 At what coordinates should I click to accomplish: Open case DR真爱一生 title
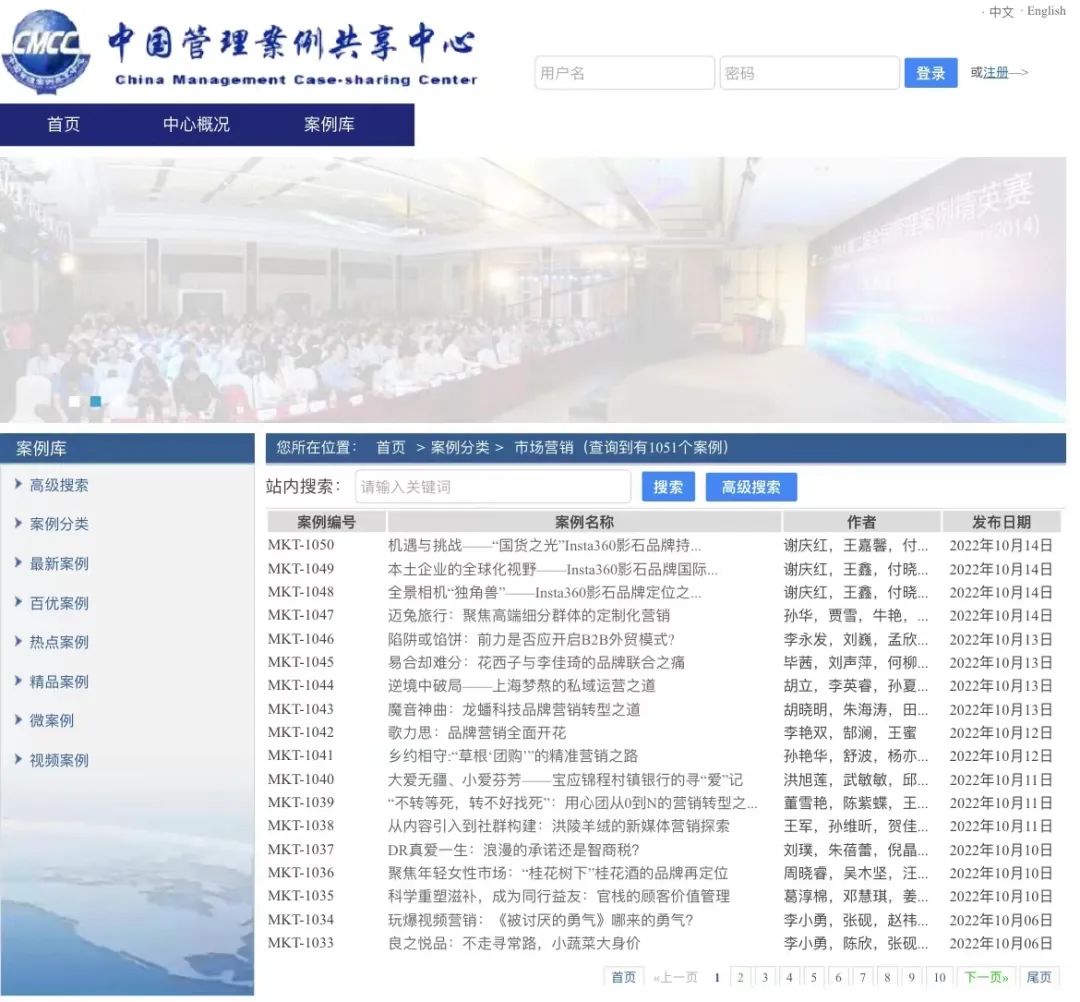(514, 850)
